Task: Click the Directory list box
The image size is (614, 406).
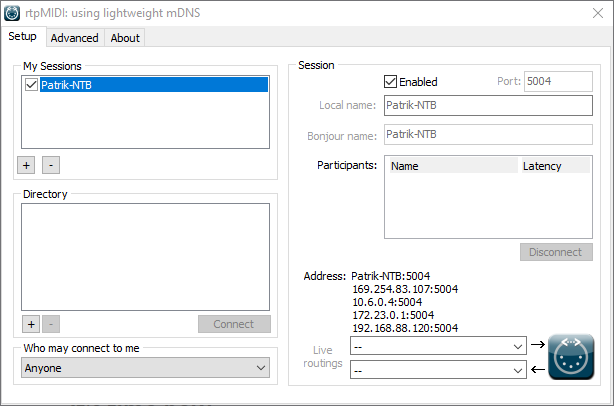Action: coord(145,257)
